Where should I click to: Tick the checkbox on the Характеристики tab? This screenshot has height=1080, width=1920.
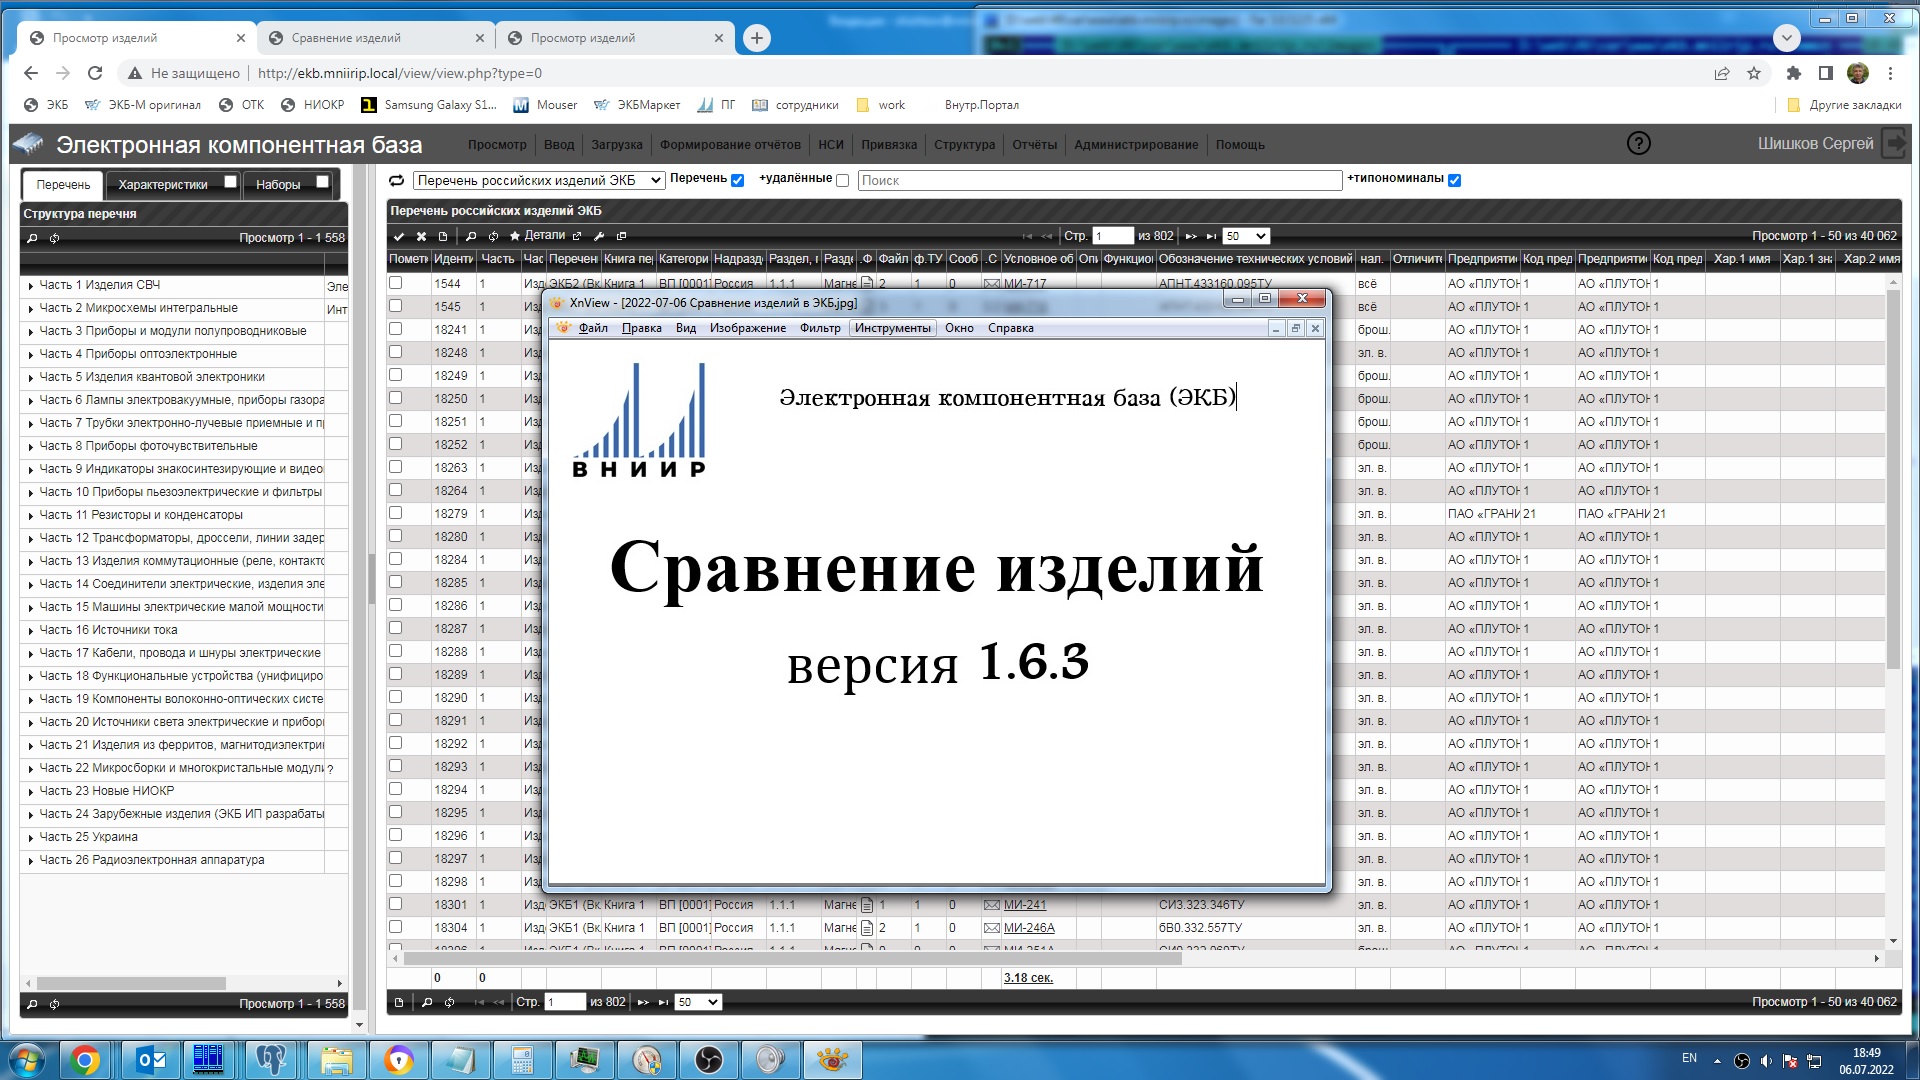[230, 182]
